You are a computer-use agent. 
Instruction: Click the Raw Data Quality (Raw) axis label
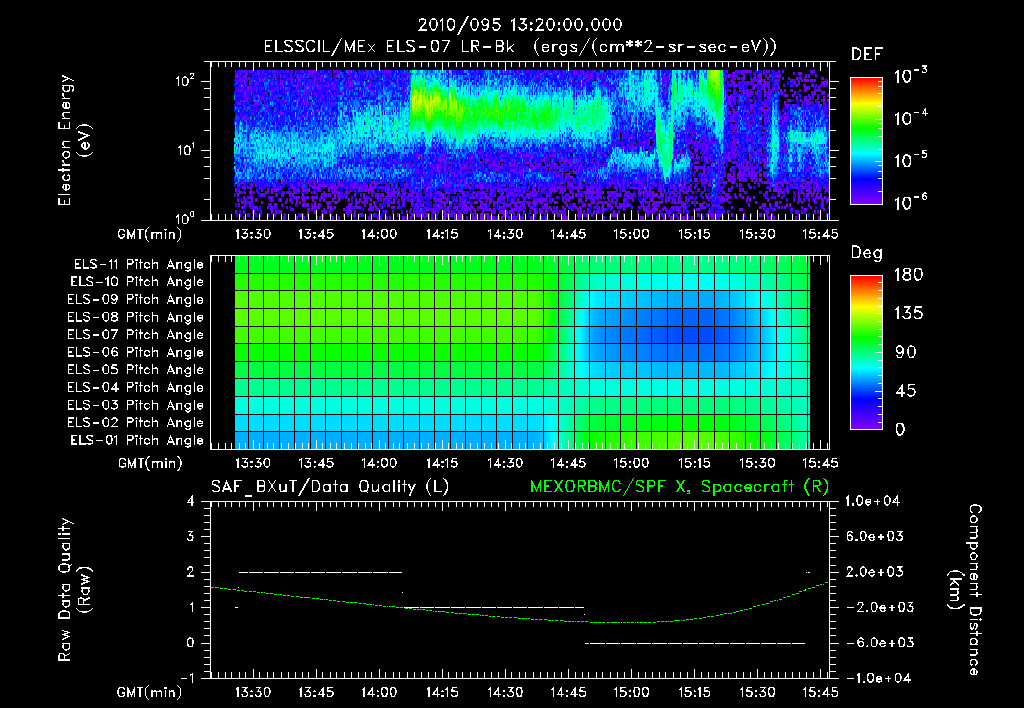(74, 590)
